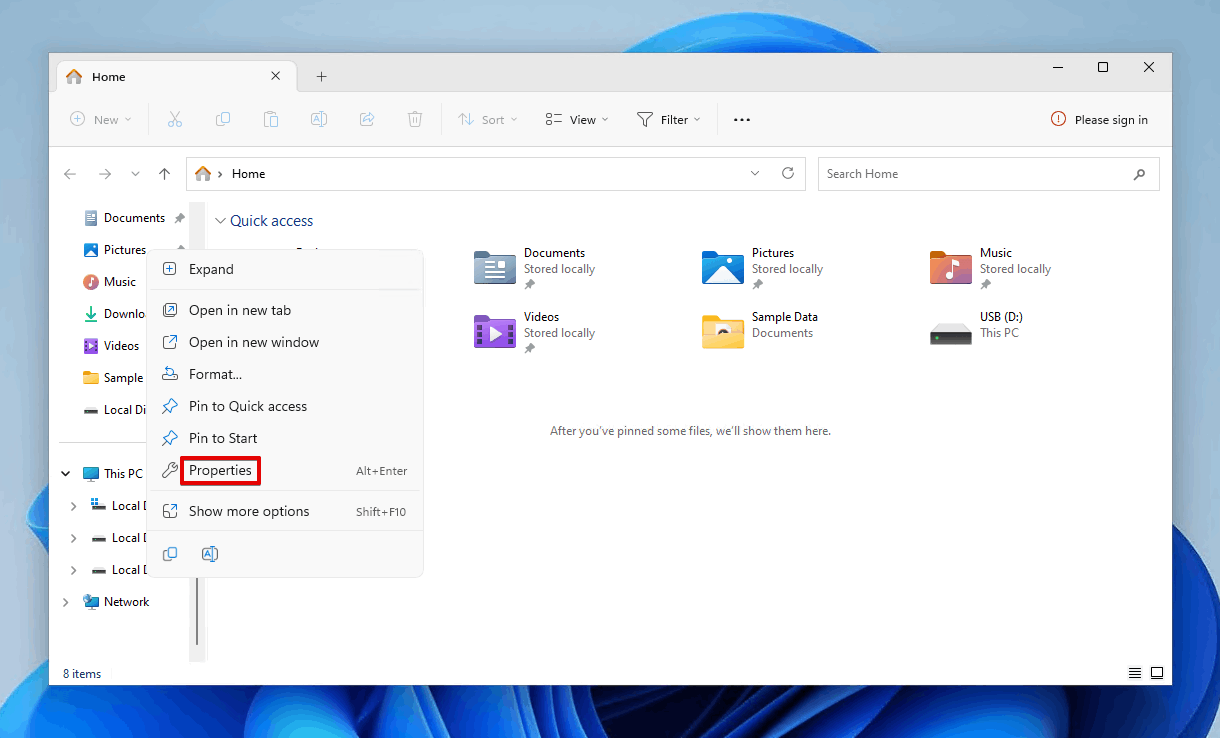Open the See more three-dots menu
The width and height of the screenshot is (1220, 738).
pos(741,120)
